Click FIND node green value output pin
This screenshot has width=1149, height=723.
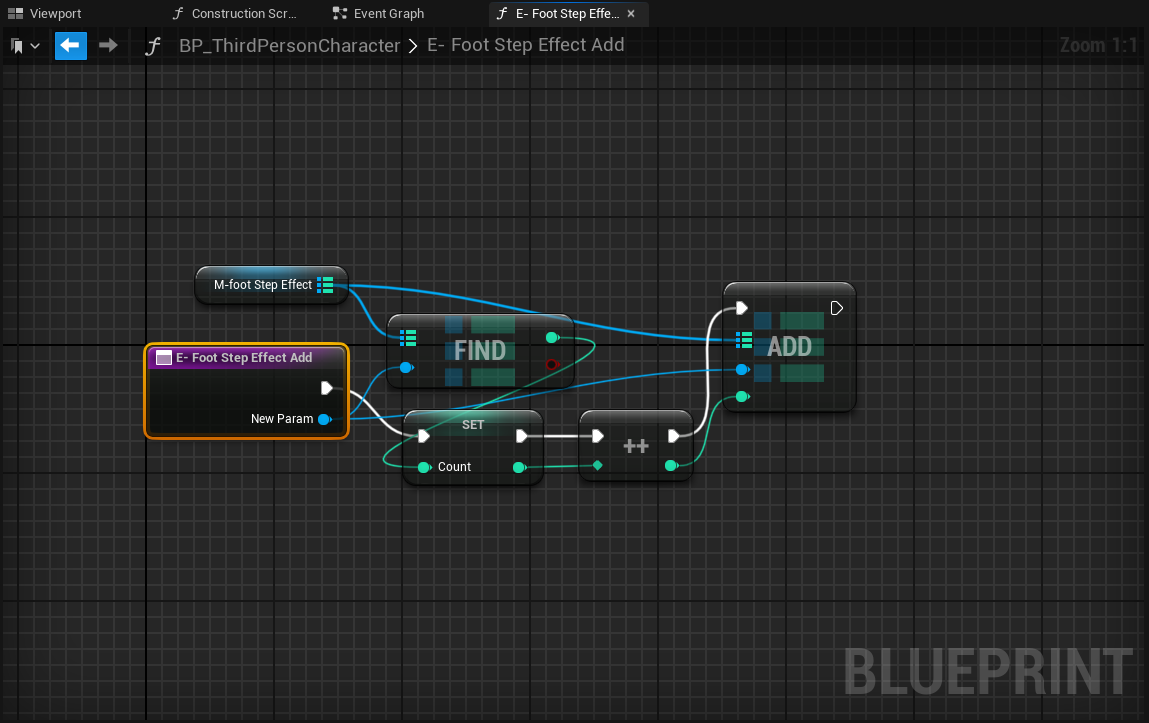click(553, 338)
